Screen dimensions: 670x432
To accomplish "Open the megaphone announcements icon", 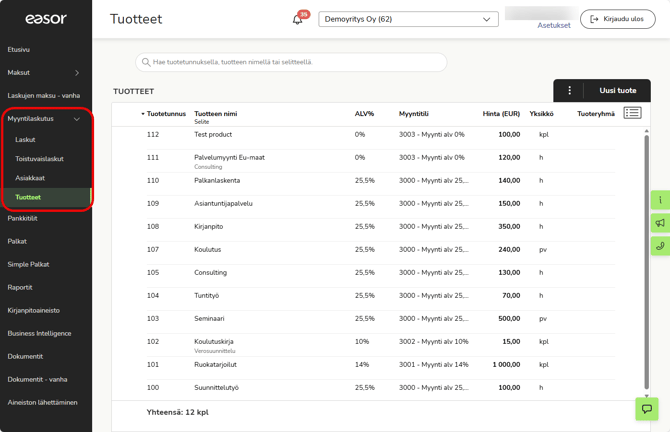I will [660, 223].
